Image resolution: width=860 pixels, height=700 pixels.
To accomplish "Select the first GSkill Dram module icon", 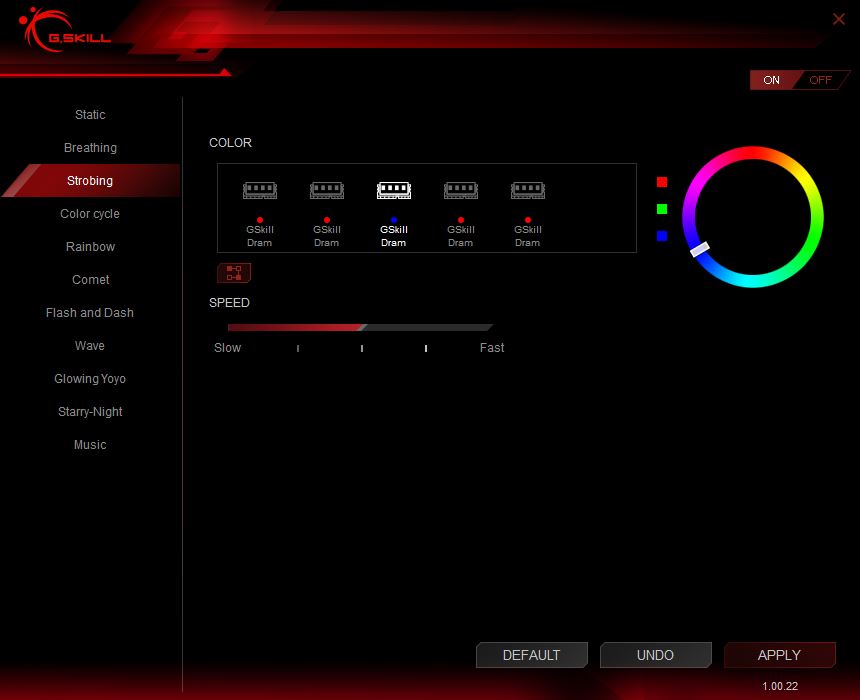I will tap(260, 190).
